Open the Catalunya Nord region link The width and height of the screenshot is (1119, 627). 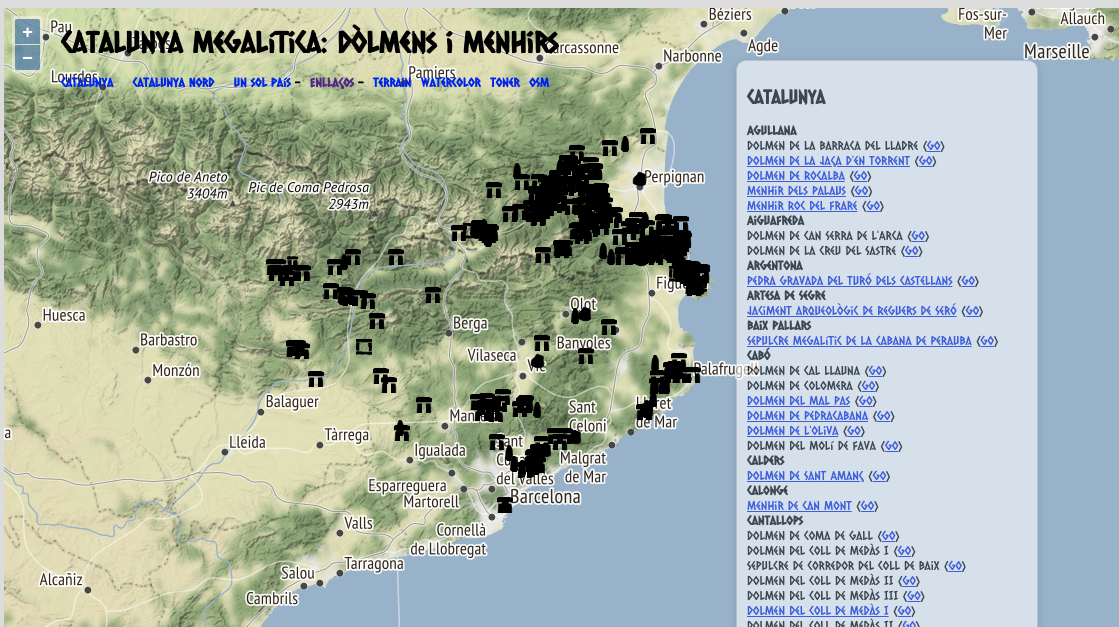click(173, 83)
